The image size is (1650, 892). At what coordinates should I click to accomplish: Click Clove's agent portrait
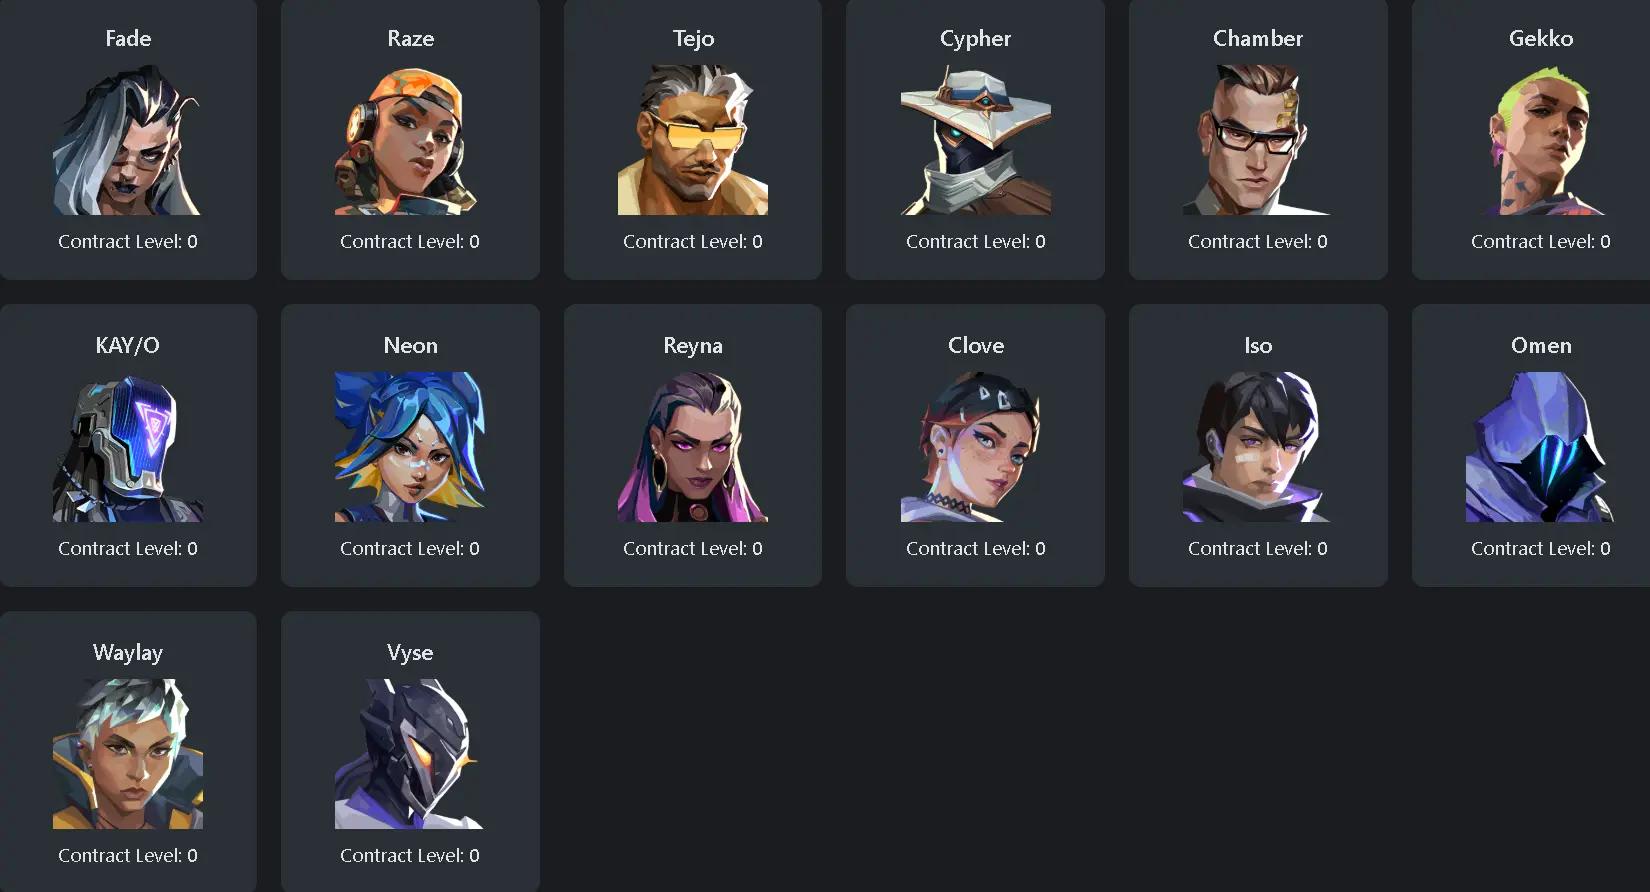point(976,447)
